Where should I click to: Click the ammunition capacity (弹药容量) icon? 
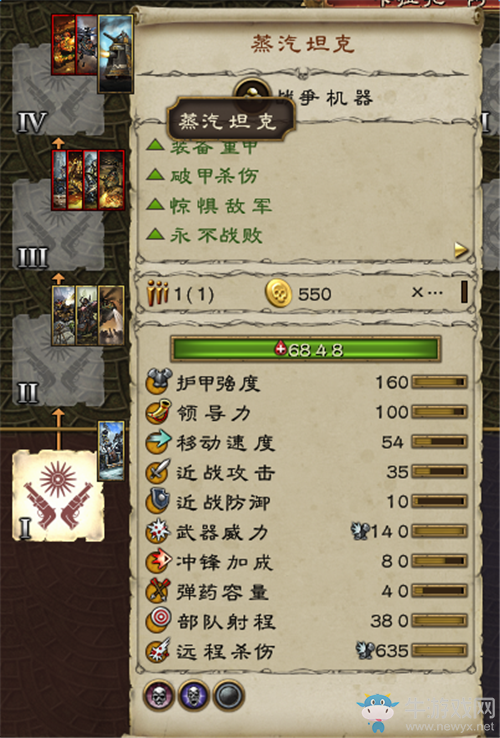158,592
